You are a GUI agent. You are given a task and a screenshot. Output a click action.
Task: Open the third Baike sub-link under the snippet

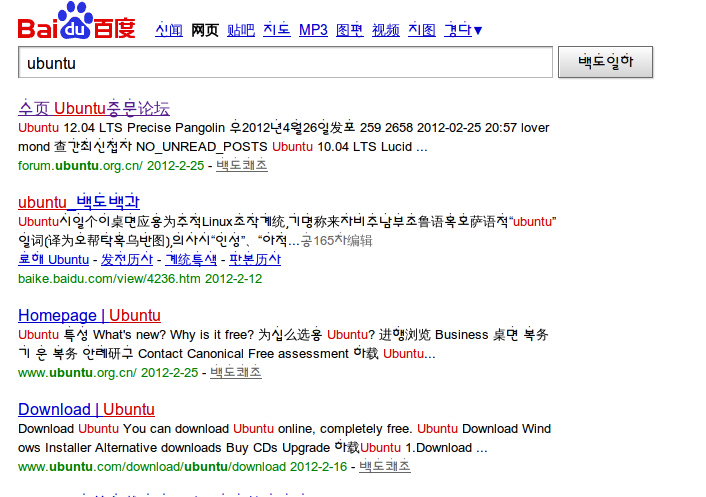click(x=191, y=259)
